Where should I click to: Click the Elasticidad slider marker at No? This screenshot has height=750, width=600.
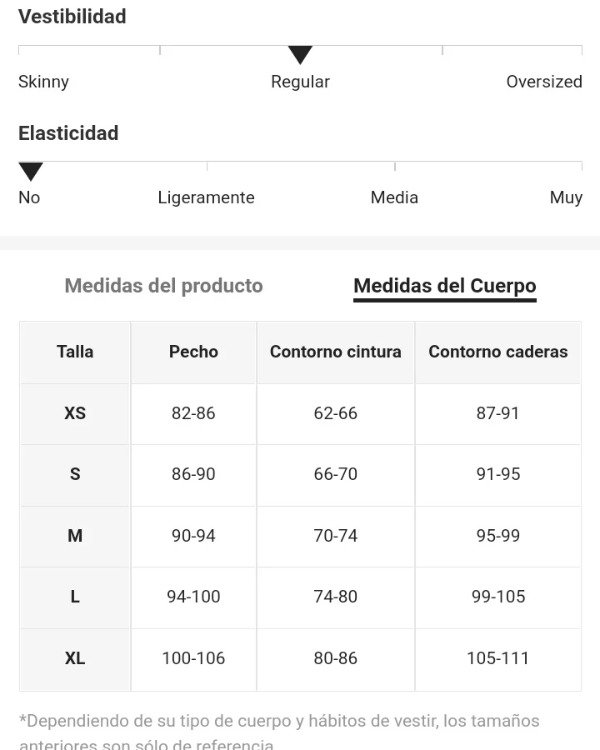[x=31, y=171]
